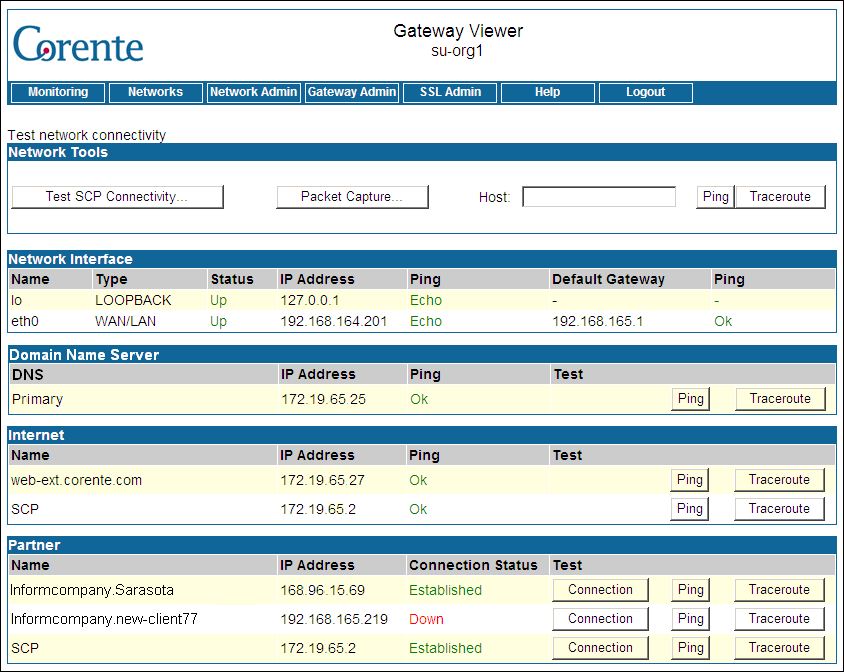Click the Primary DNS label
This screenshot has width=844, height=672.
click(x=38, y=400)
